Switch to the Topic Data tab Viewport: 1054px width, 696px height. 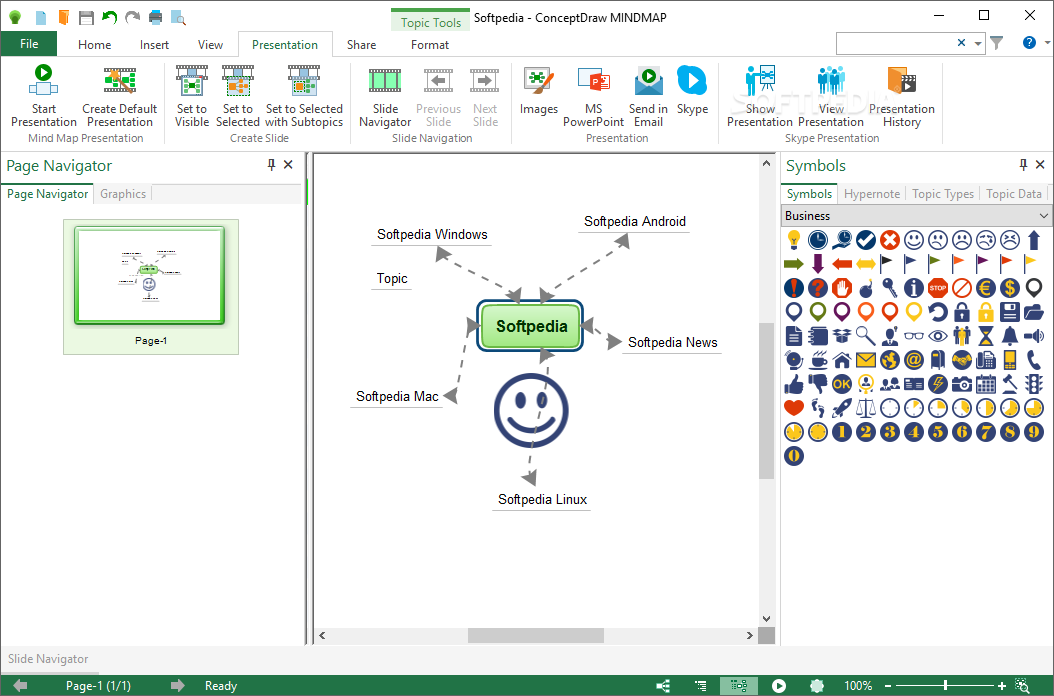coord(1014,194)
